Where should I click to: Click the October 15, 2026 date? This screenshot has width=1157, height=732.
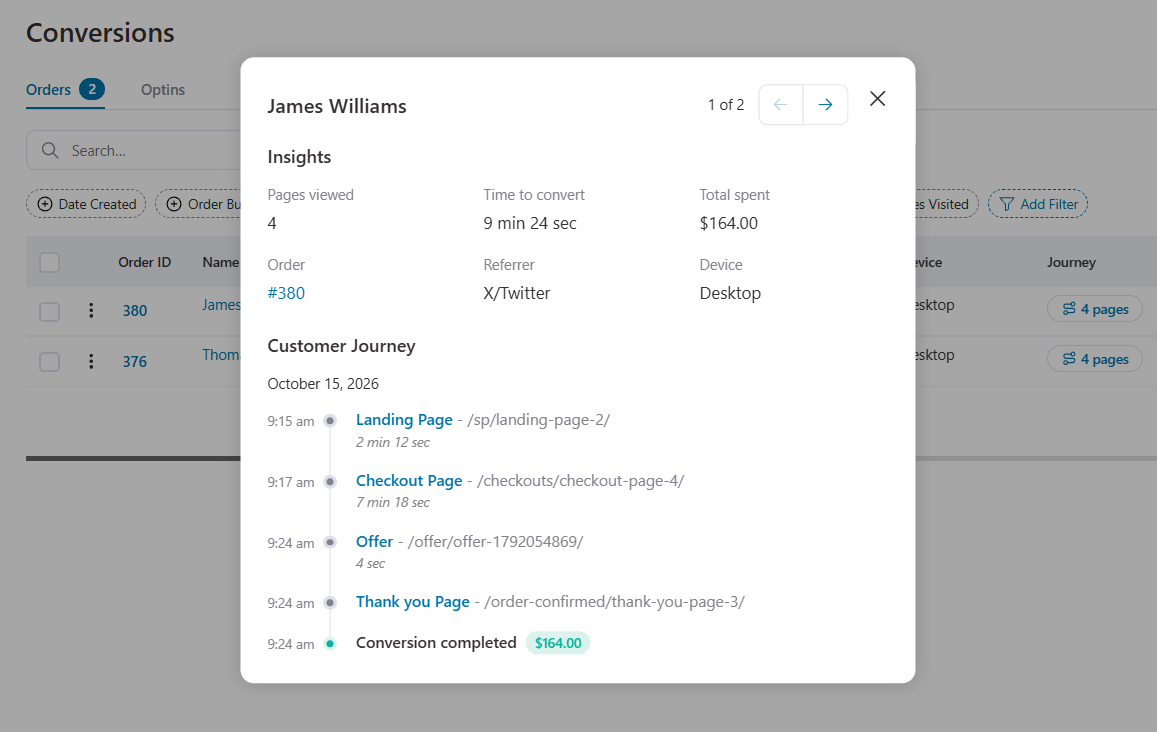coord(323,384)
